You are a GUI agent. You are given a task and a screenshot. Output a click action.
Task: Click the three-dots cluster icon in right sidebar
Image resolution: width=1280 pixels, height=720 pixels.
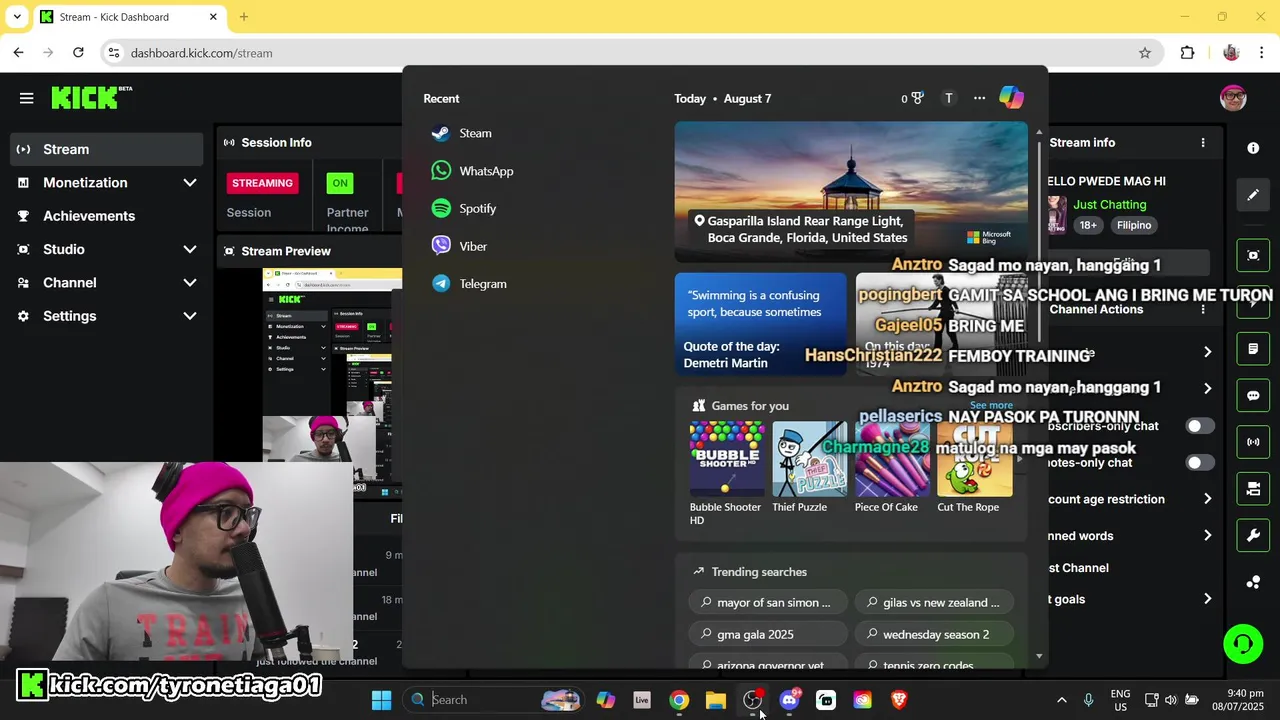click(1253, 582)
